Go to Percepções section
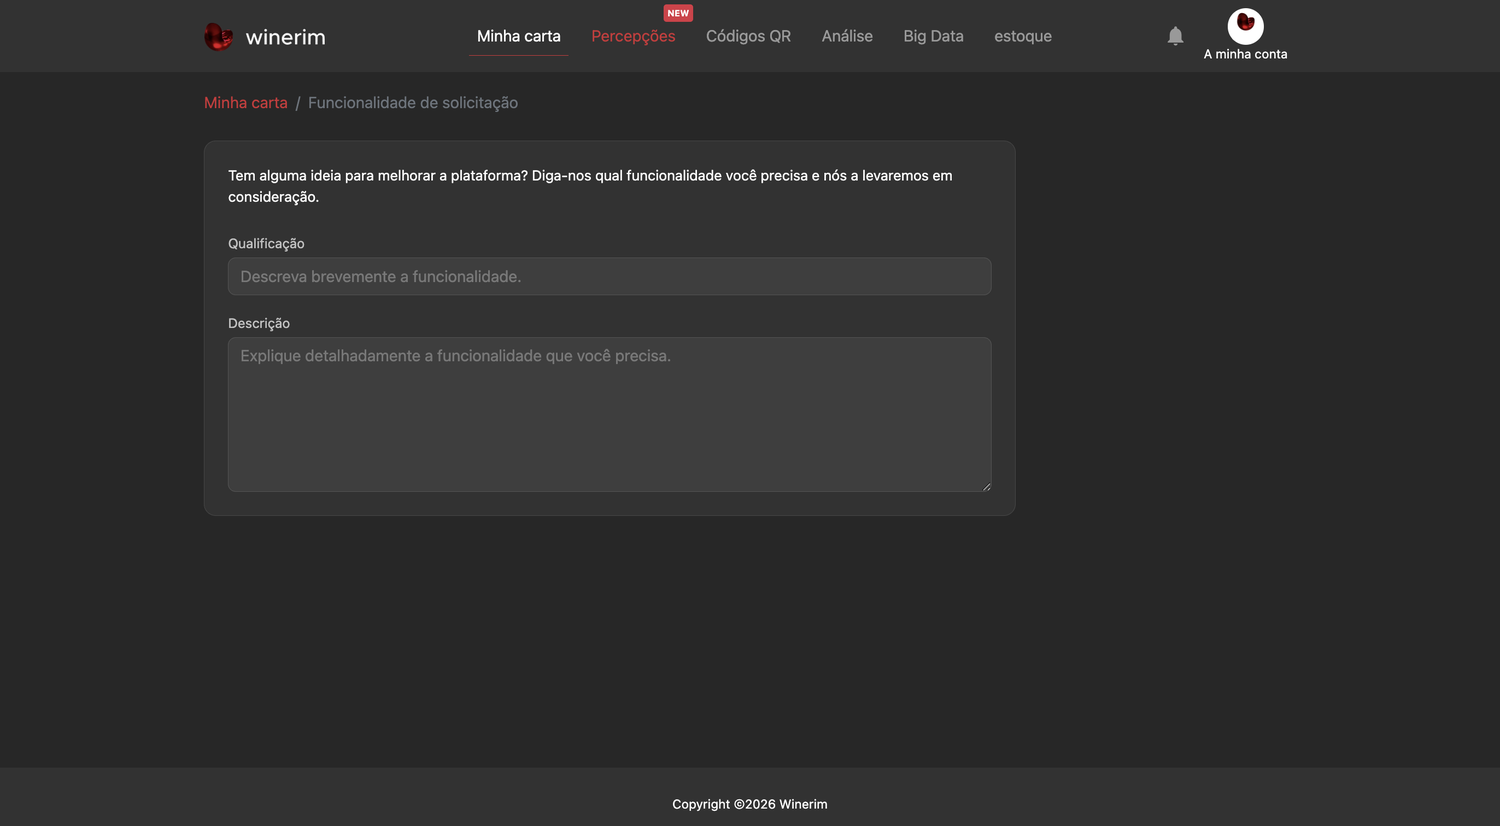1500x826 pixels. (x=633, y=36)
